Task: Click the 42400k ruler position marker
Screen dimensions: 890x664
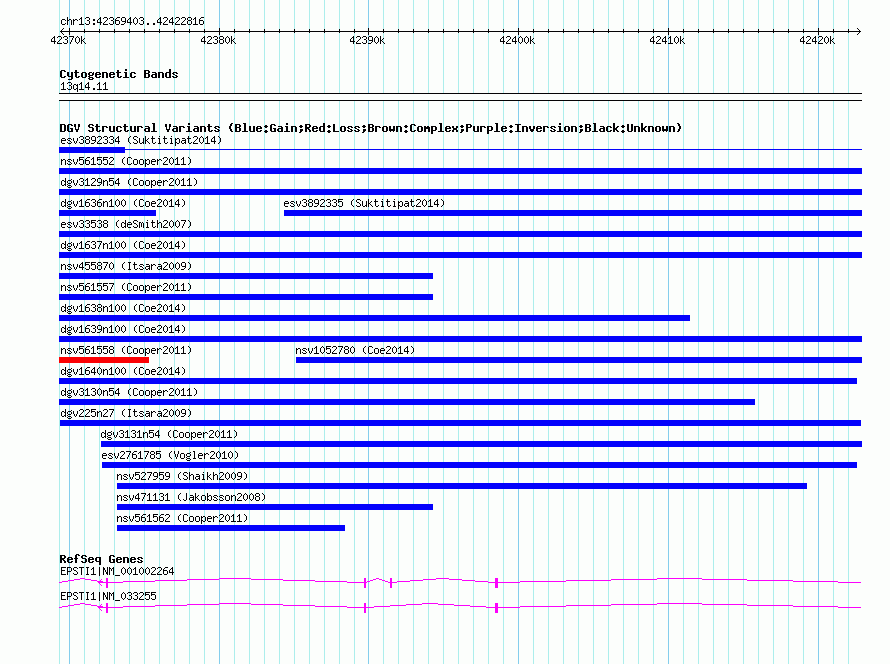Action: 517,40
